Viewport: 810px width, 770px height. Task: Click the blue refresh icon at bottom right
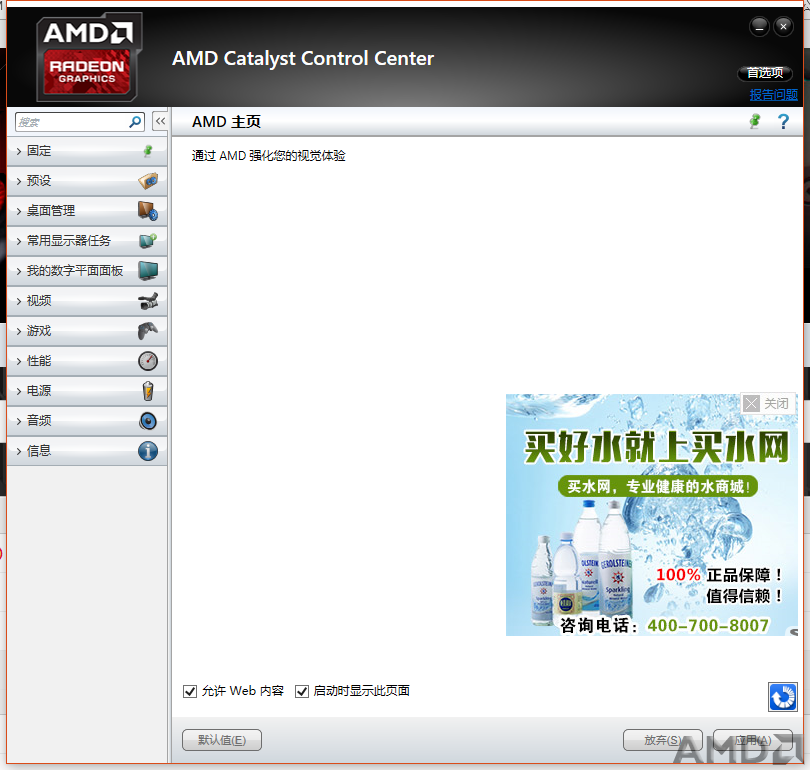pyautogui.click(x=783, y=697)
